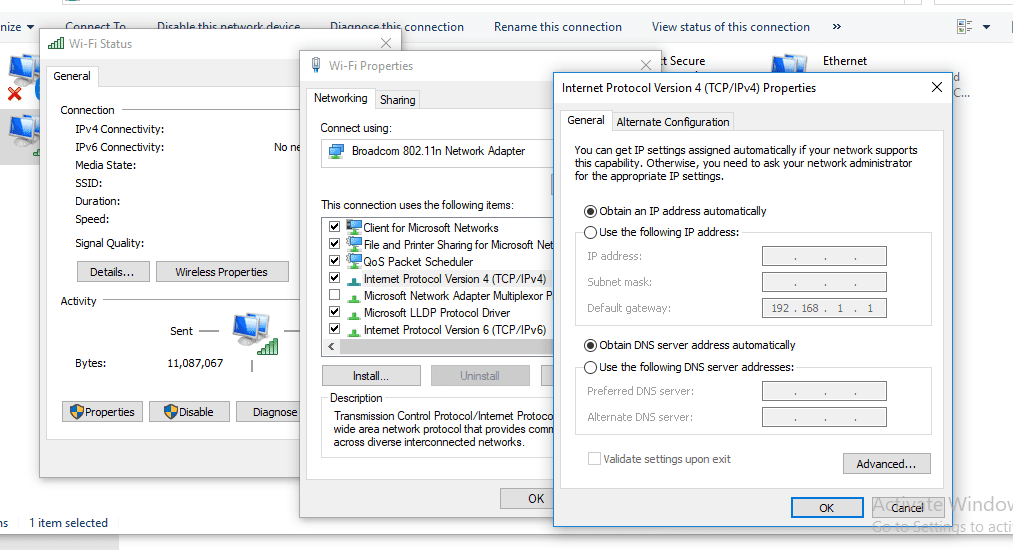This screenshot has height=550, width=1013.
Task: Open the Organize dropdown menu
Action: tap(17, 26)
